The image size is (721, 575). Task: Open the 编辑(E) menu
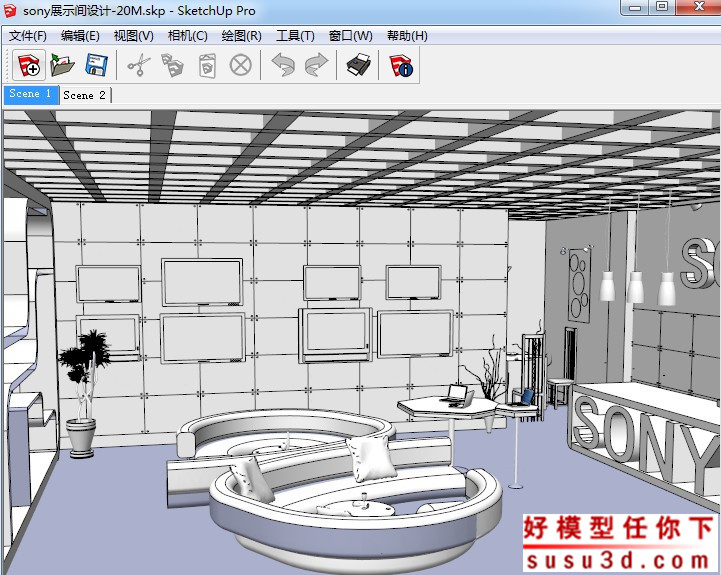(x=80, y=36)
